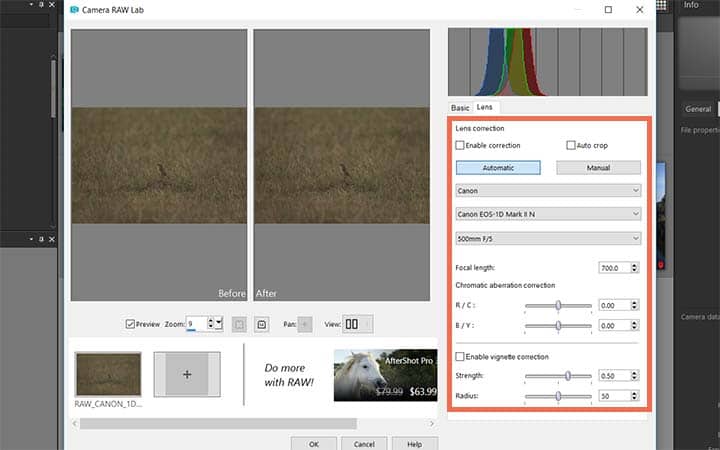
Task: Click the Focal length spinner arrows
Action: (x=635, y=268)
